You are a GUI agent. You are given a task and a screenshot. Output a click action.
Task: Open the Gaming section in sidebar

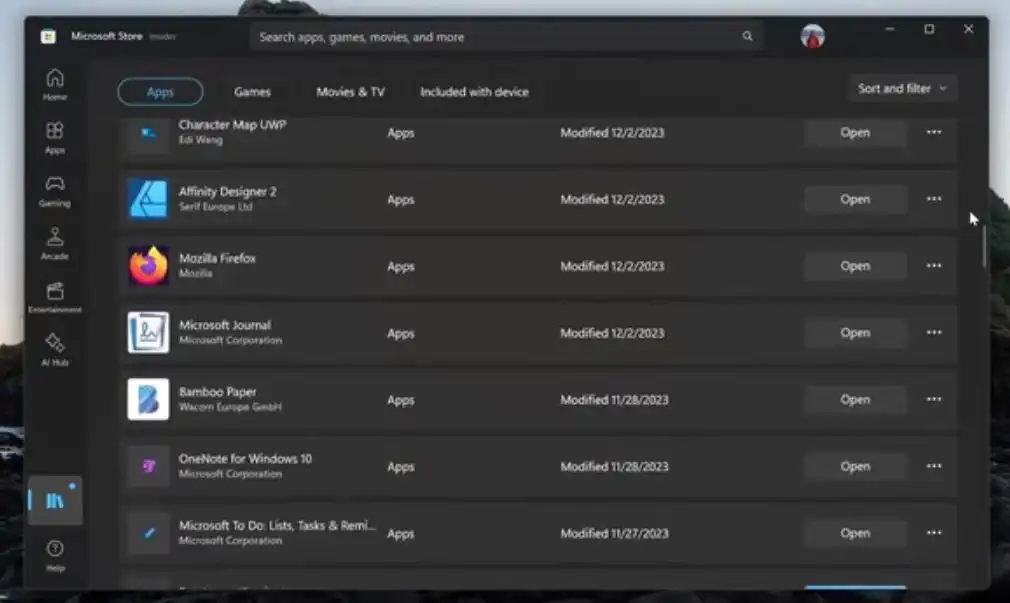[55, 190]
